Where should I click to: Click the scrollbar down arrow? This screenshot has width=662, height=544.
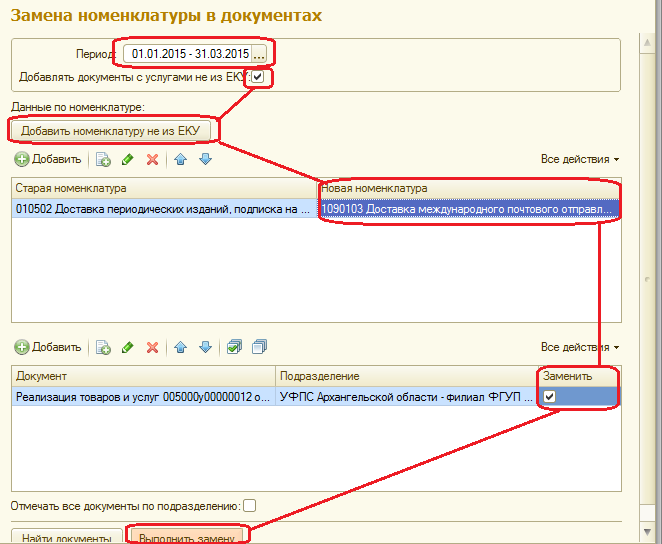click(x=647, y=532)
